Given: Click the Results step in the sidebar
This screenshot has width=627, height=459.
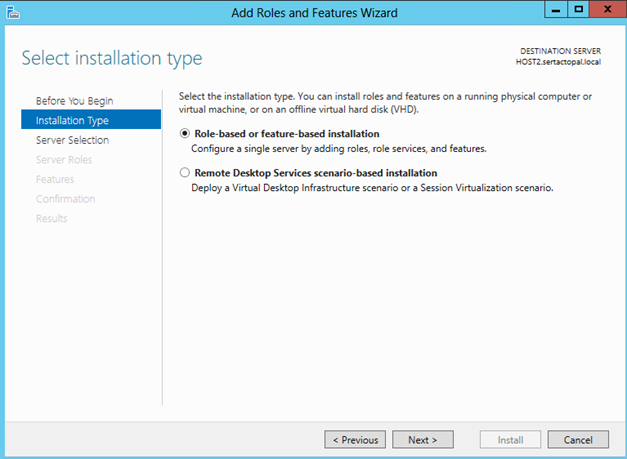Looking at the screenshot, I should click(51, 218).
